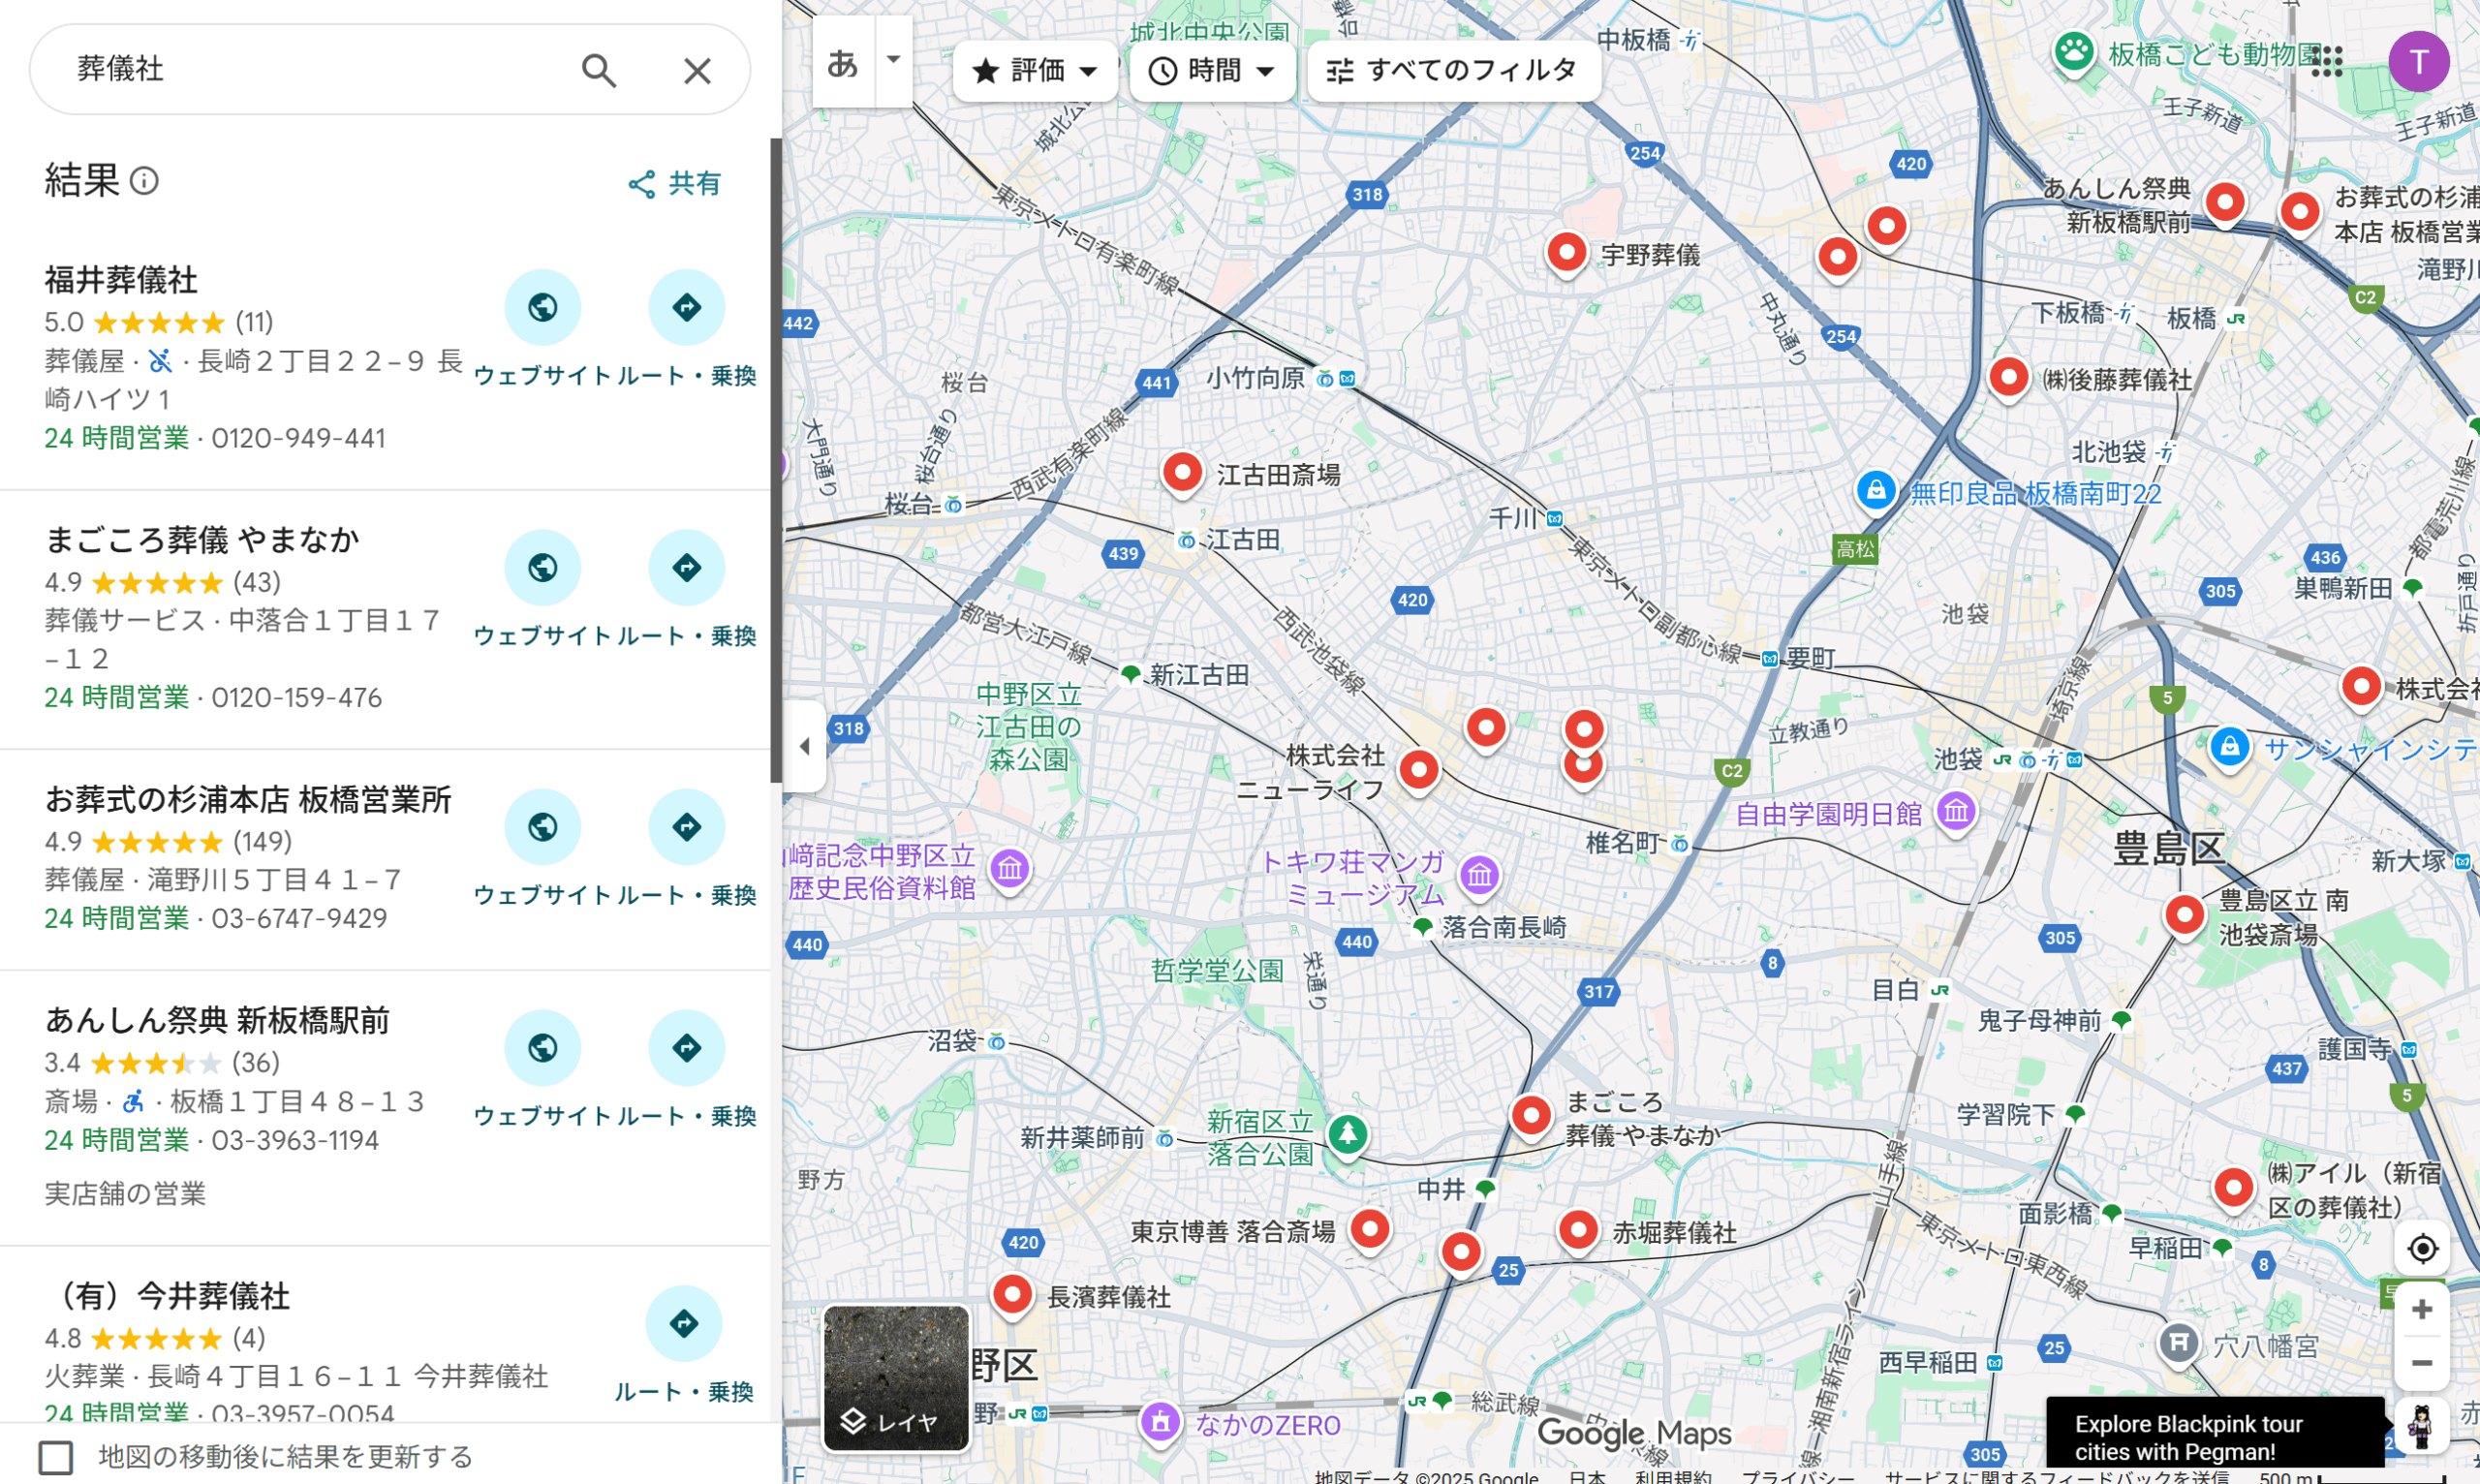Open すべてのフィルタ all filters
2480x1484 pixels.
[x=1452, y=71]
